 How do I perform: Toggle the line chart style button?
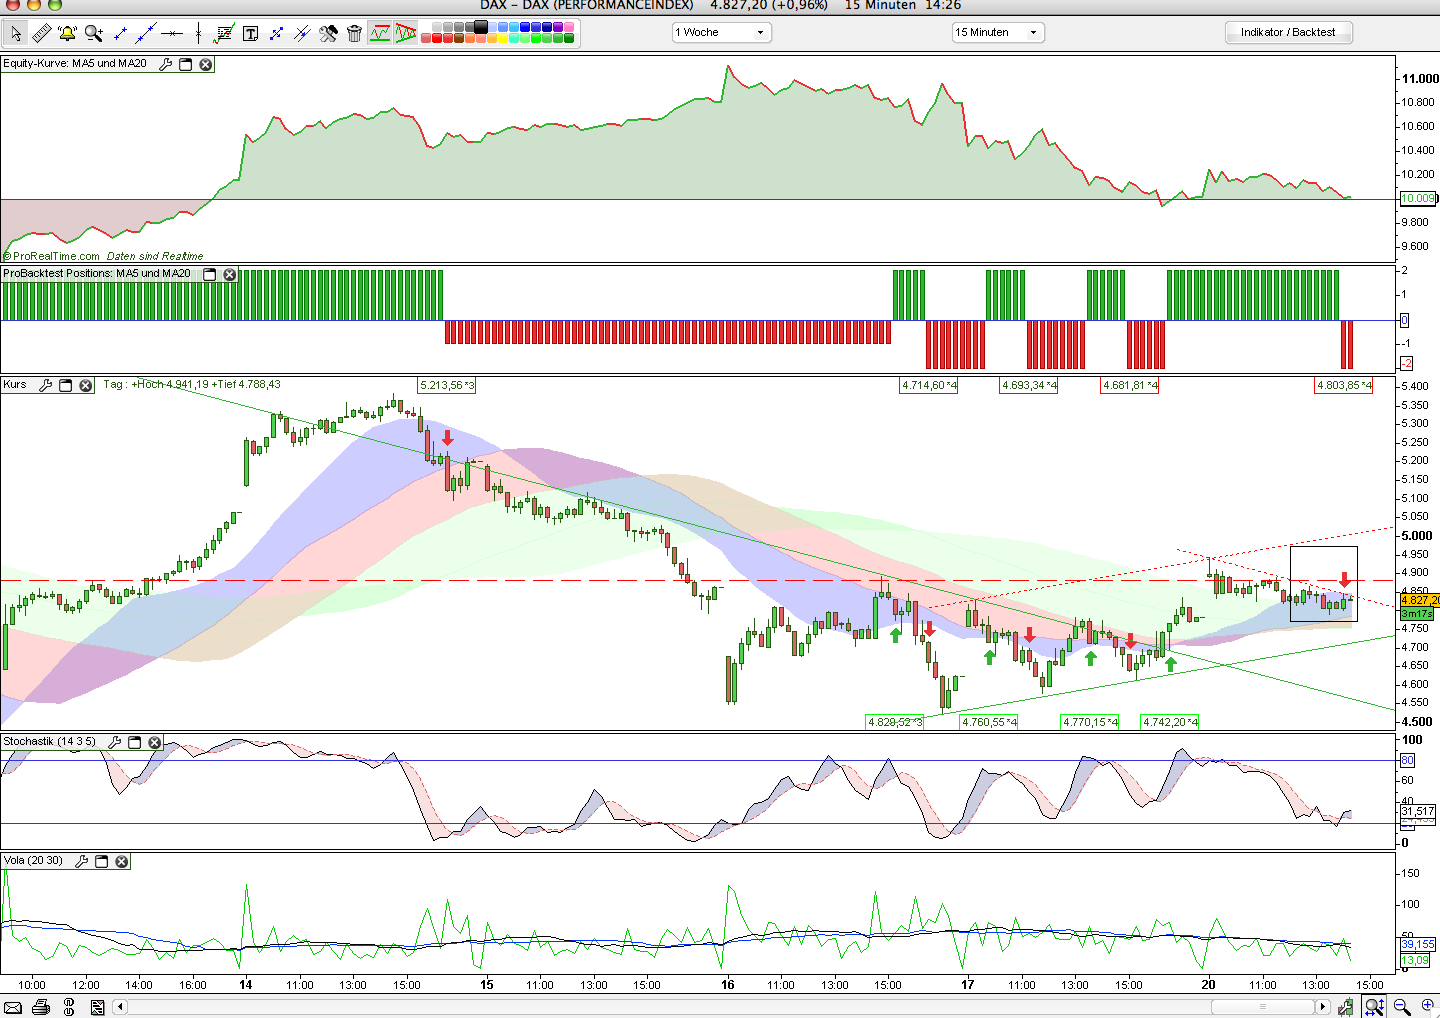380,33
